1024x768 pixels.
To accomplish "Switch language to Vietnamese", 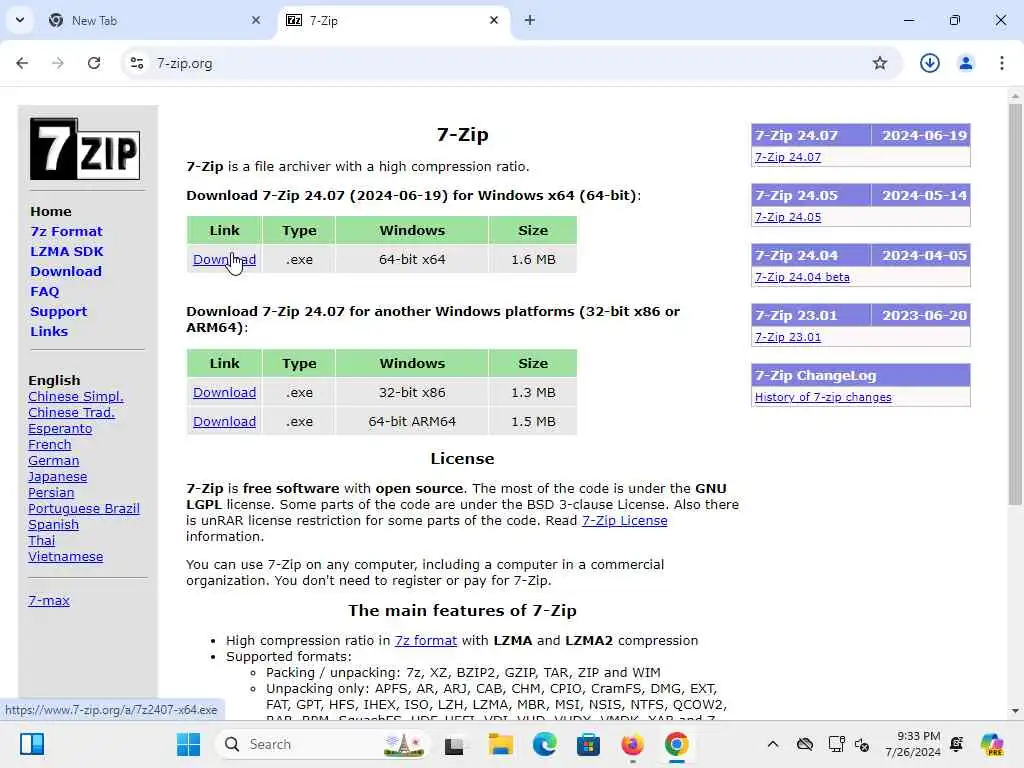I will (65, 556).
